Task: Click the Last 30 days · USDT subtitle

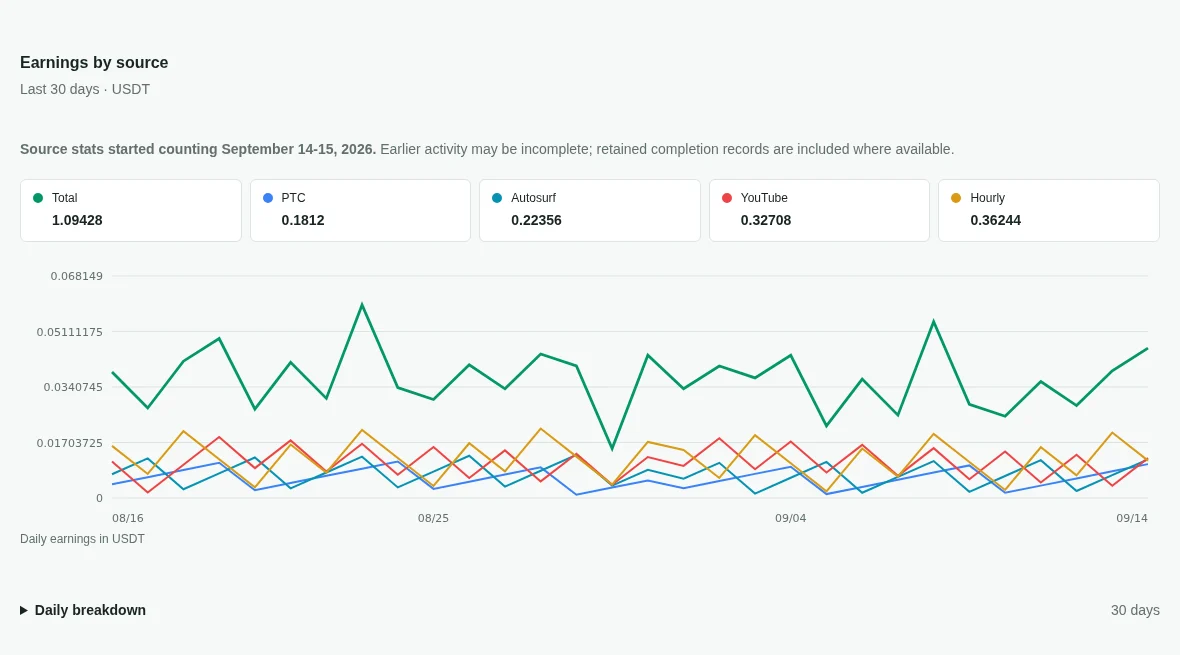Action: point(85,89)
